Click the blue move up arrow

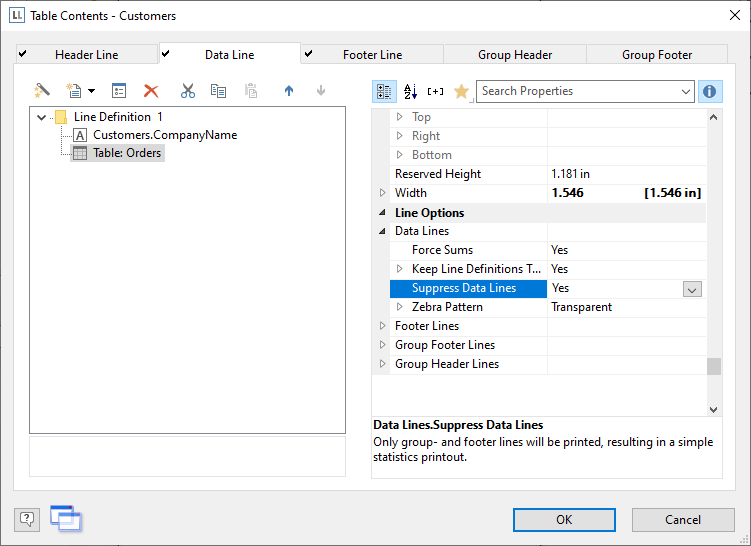[x=289, y=91]
